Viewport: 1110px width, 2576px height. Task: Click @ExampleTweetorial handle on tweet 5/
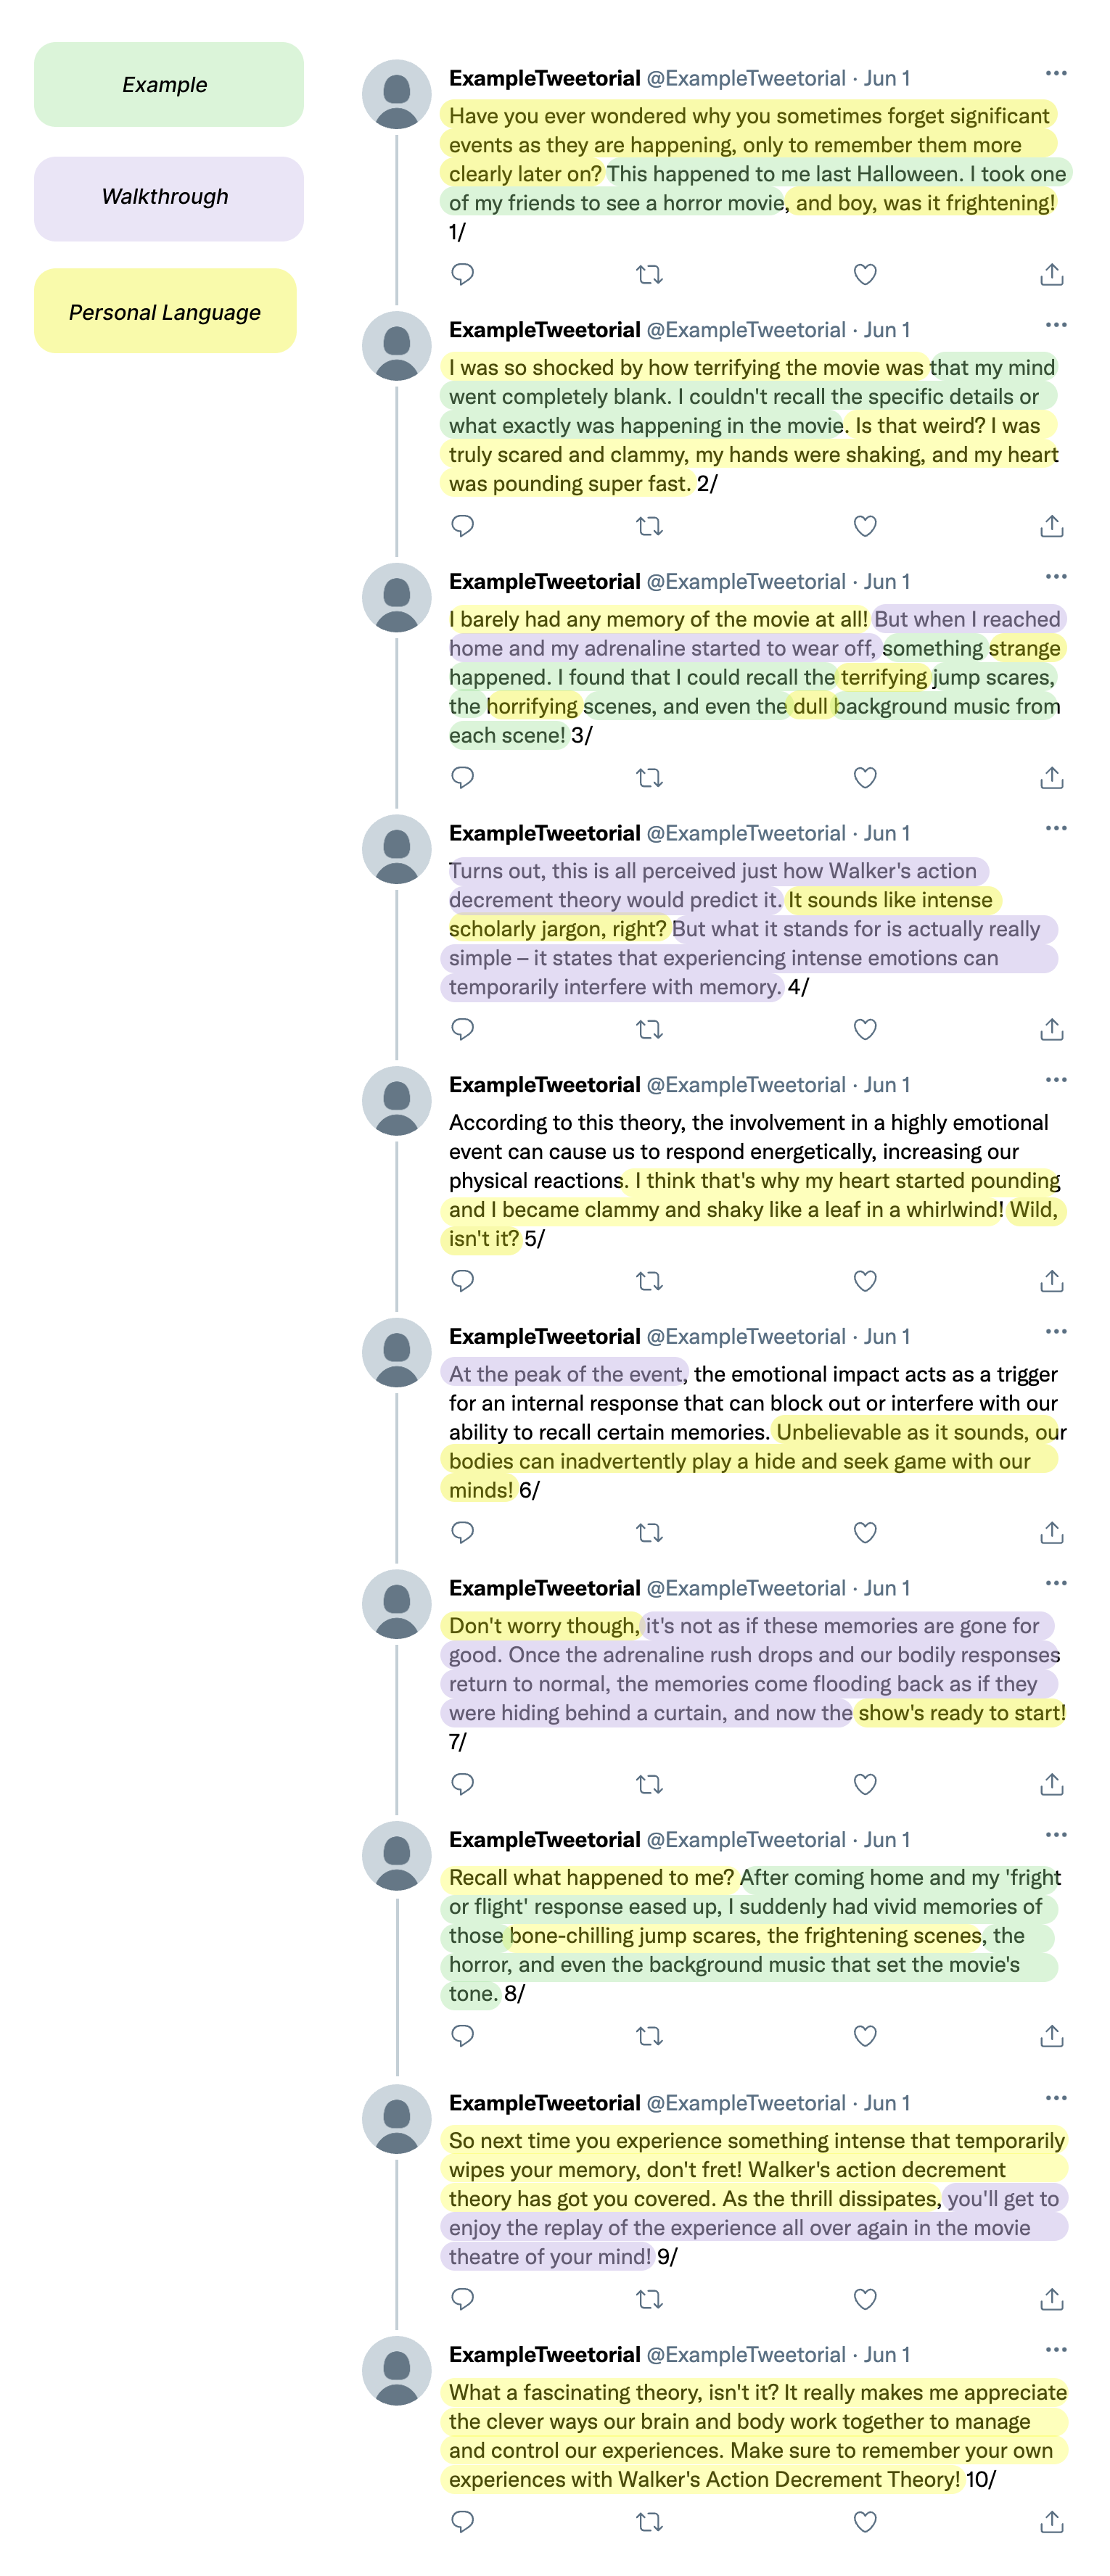point(746,1085)
